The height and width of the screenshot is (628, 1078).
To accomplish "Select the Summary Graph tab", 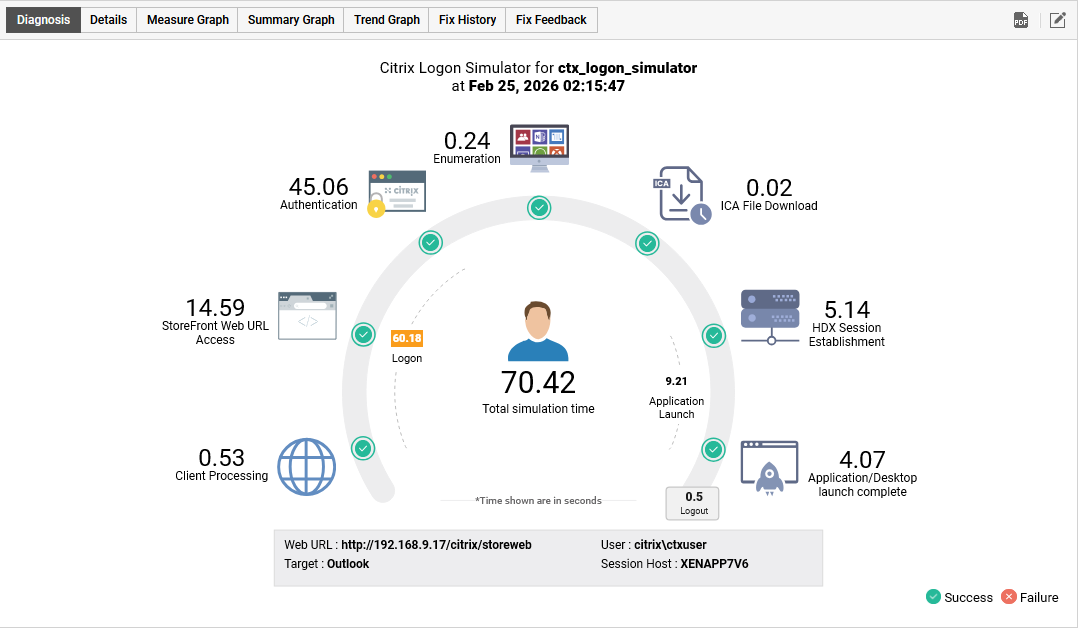I will tap(291, 20).
